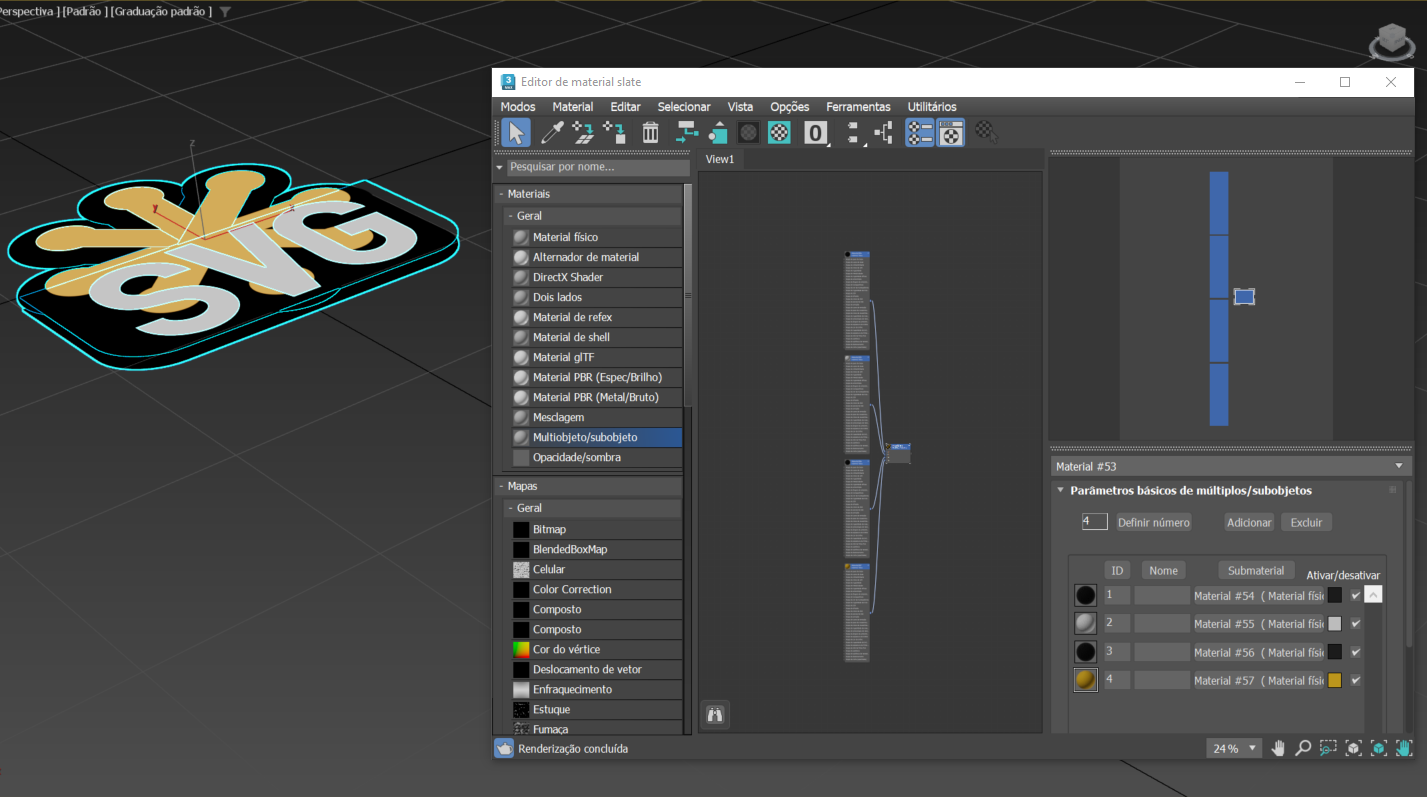Screen dimensions: 1427x797
Task: Hide unused nodeslots toolbar icon
Action: (x=717, y=132)
